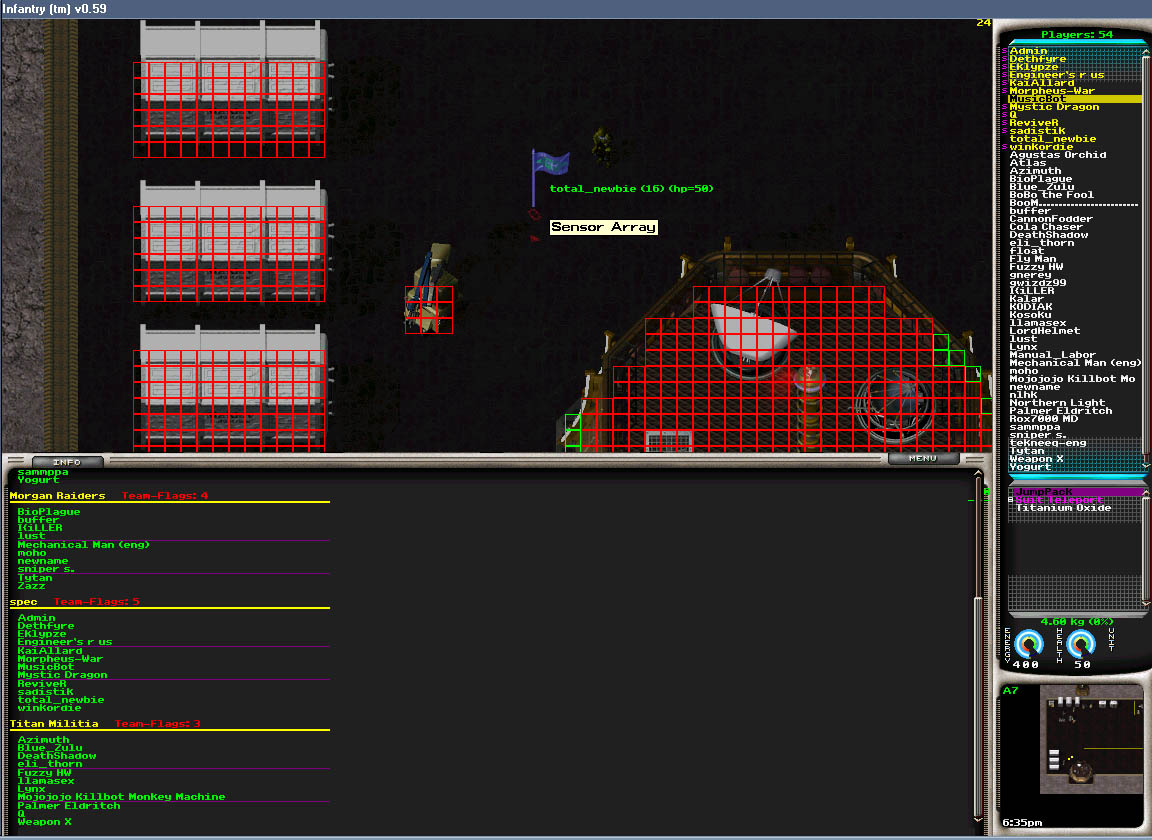Click the satellite dish on the base
The image size is (1152, 840).
tap(752, 329)
